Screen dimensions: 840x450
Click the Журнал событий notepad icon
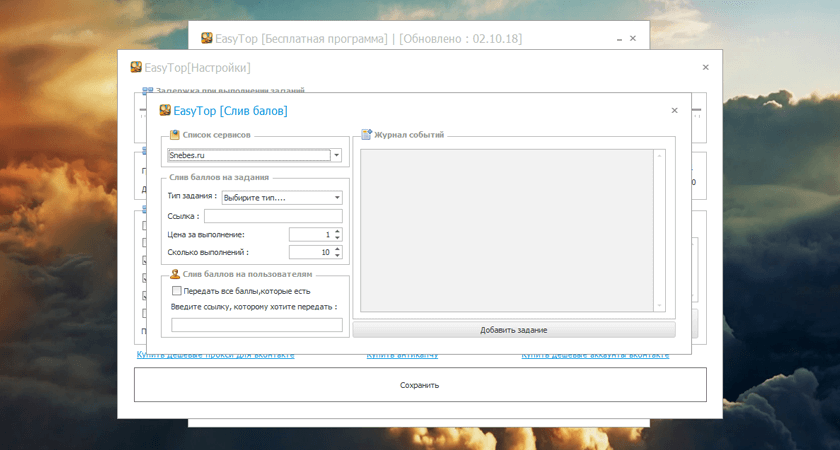[366, 134]
